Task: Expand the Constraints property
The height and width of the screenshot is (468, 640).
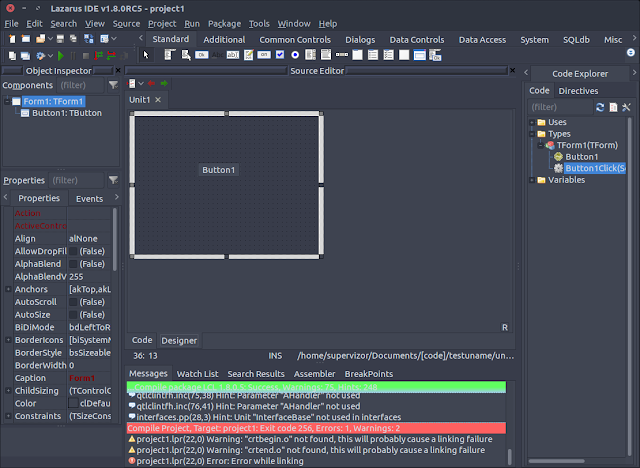Action: [x=8, y=416]
